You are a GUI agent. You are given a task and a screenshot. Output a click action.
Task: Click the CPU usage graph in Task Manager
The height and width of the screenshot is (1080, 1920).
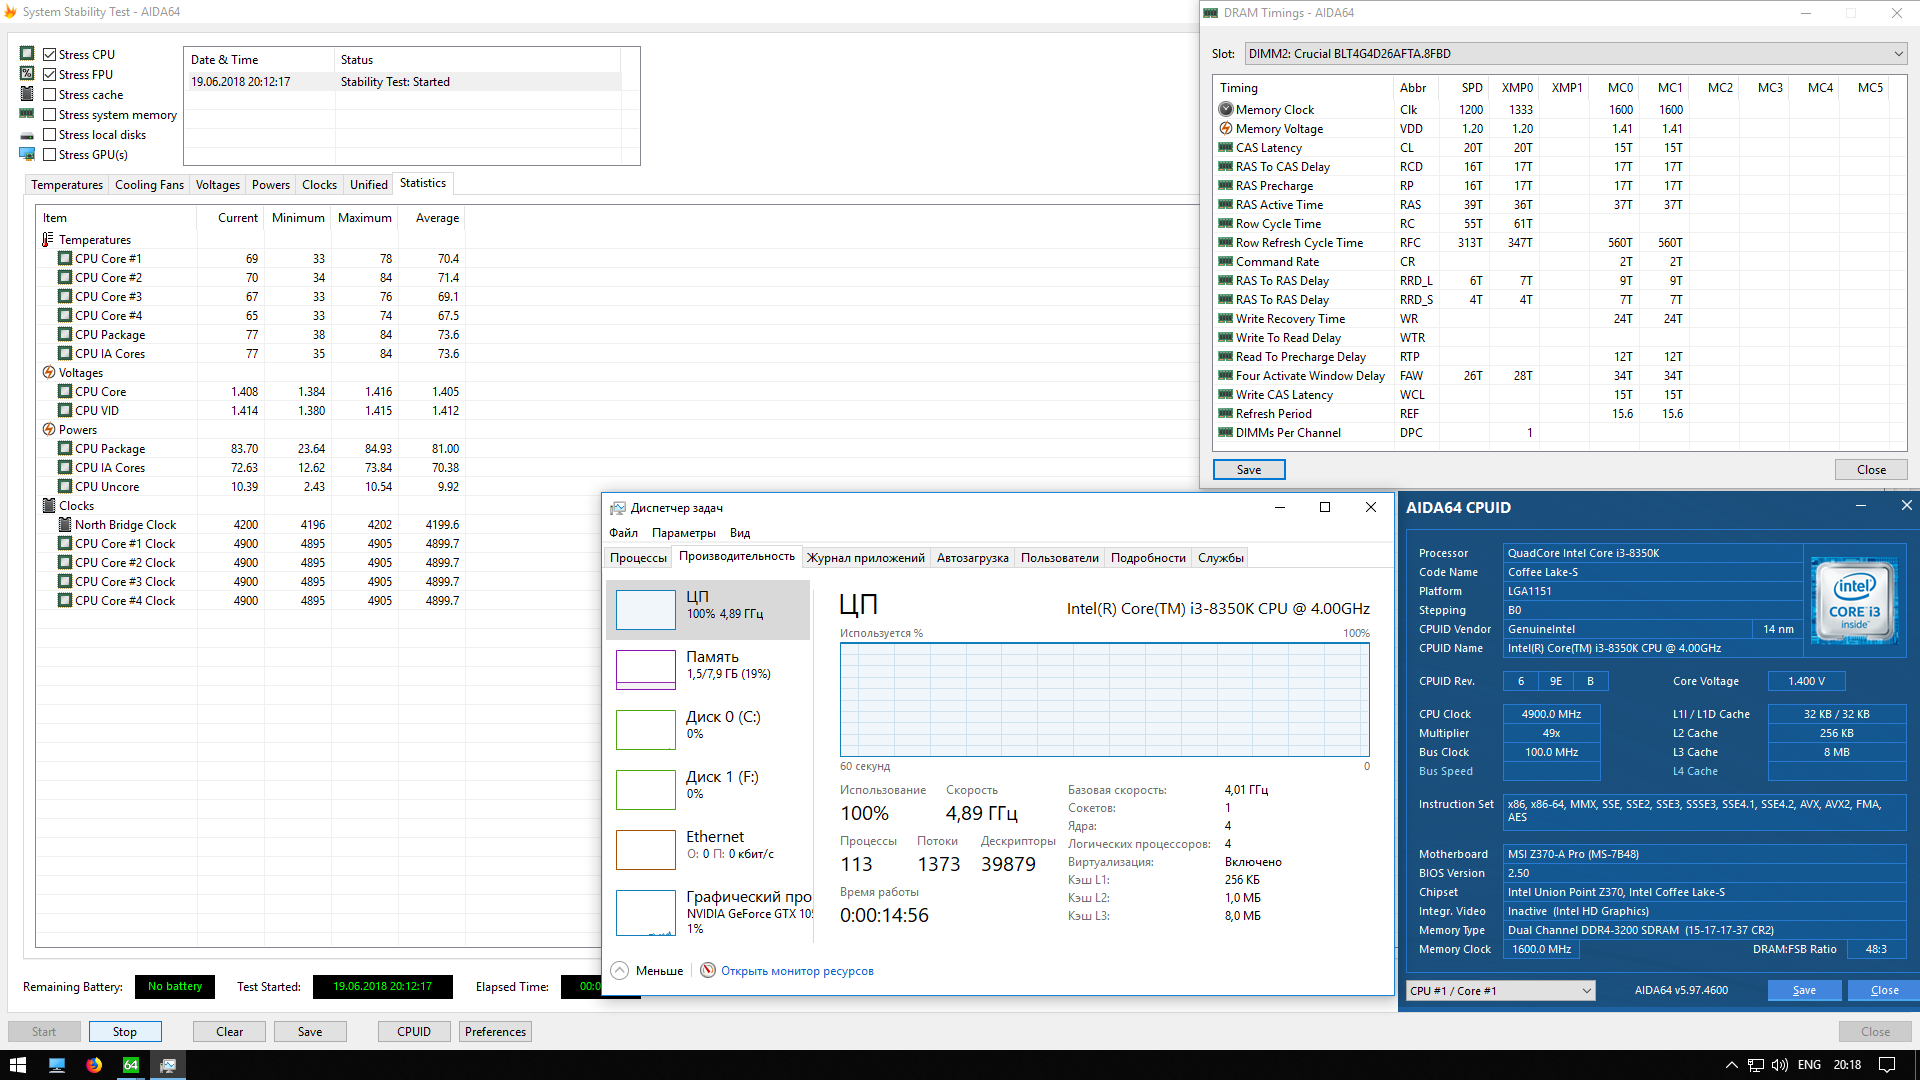[x=1104, y=700]
